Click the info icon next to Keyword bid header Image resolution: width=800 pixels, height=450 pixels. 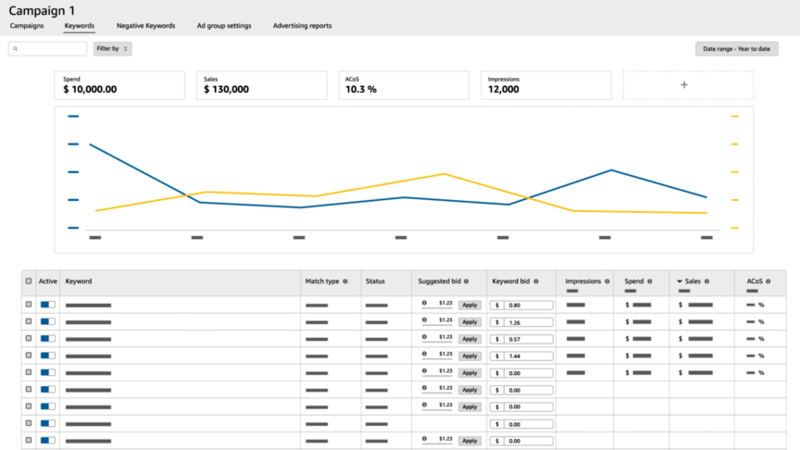click(x=537, y=282)
